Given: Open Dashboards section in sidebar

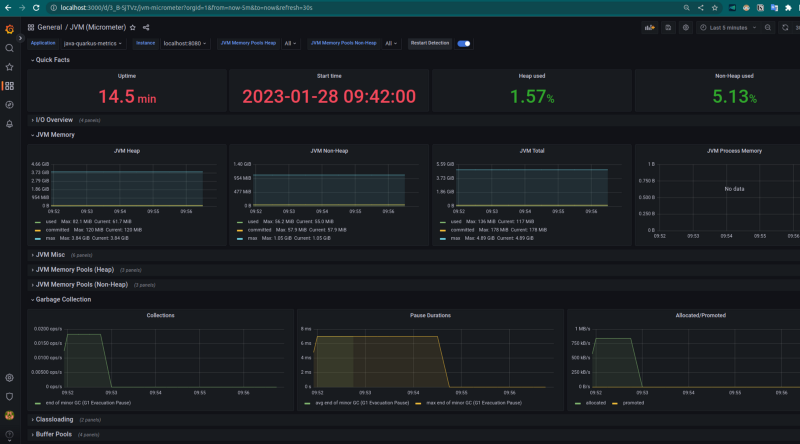Looking at the screenshot, I should (9, 86).
